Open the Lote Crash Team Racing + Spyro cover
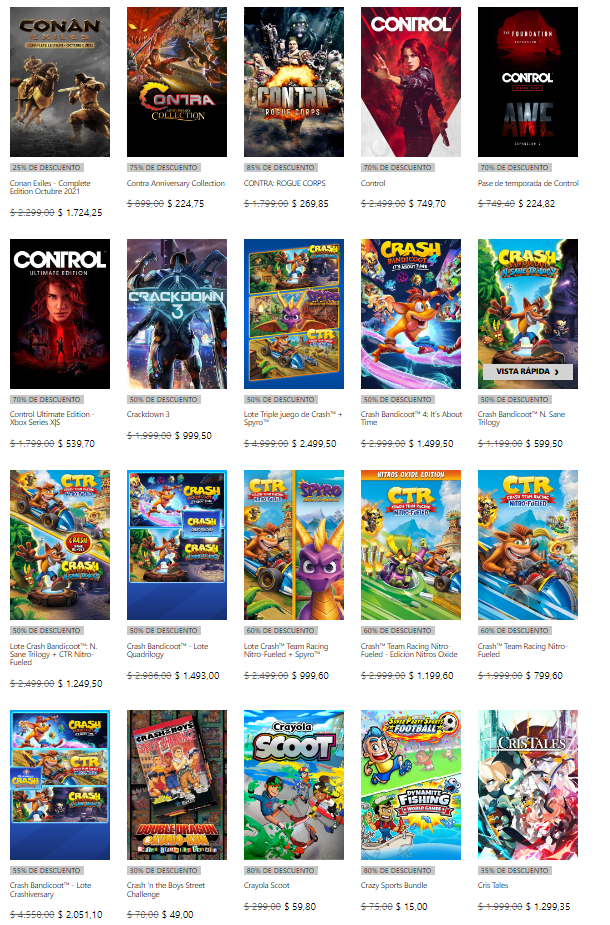610x925 pixels. click(x=294, y=545)
